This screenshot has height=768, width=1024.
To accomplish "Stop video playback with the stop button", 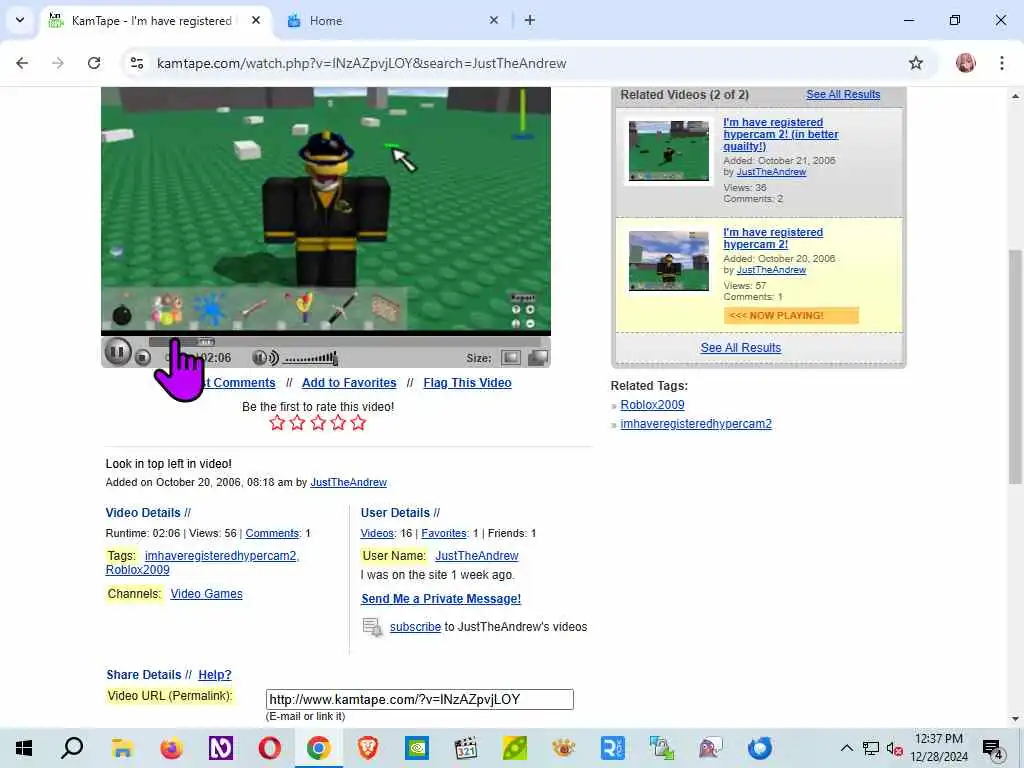I will [143, 357].
